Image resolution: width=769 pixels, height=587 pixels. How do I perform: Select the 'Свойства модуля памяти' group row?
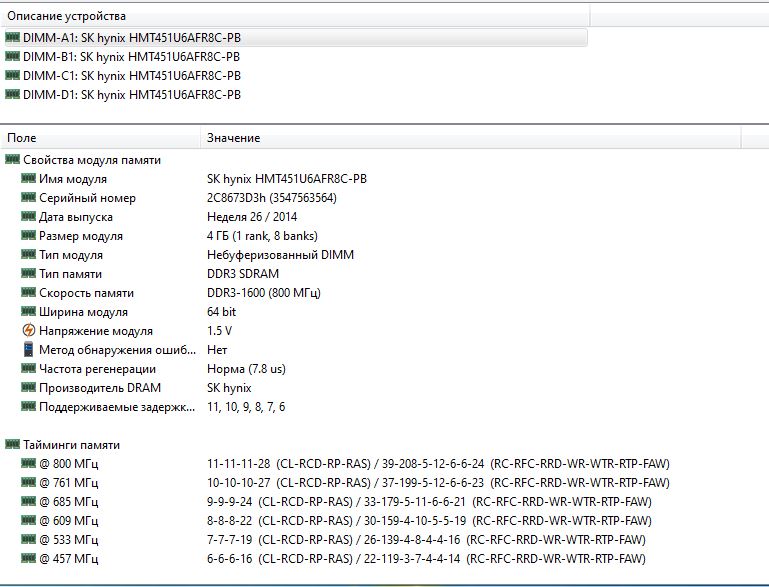[x=82, y=160]
